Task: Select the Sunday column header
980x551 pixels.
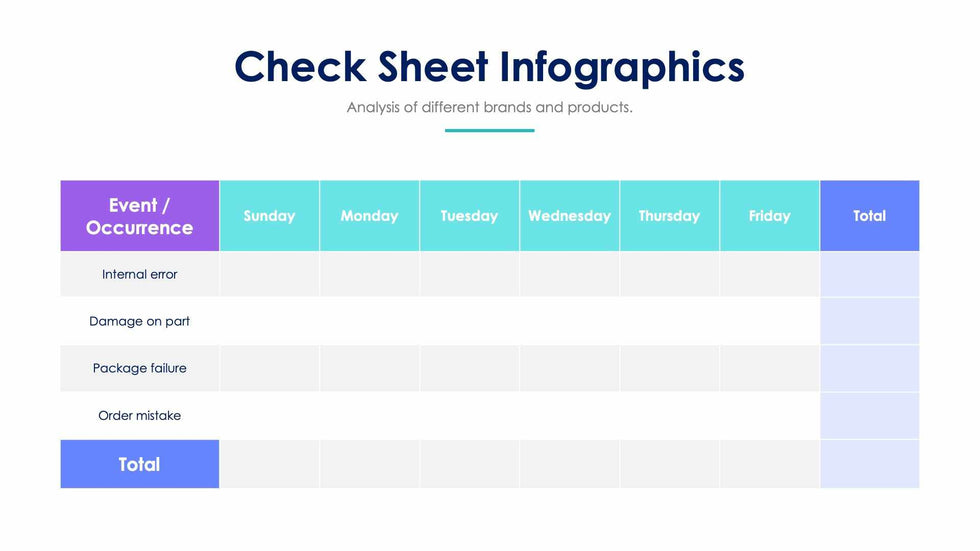Action: click(x=269, y=216)
